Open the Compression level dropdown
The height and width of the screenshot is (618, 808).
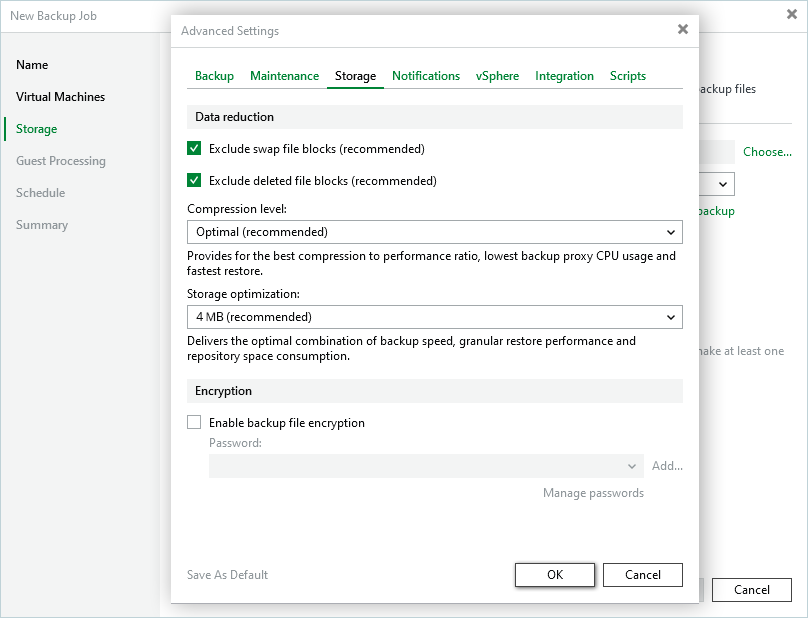(x=434, y=232)
